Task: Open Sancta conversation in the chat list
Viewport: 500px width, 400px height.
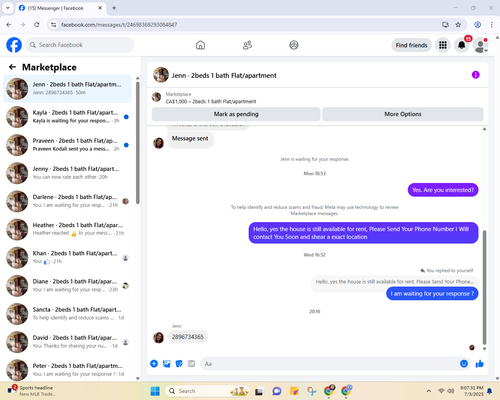Action: click(x=67, y=314)
